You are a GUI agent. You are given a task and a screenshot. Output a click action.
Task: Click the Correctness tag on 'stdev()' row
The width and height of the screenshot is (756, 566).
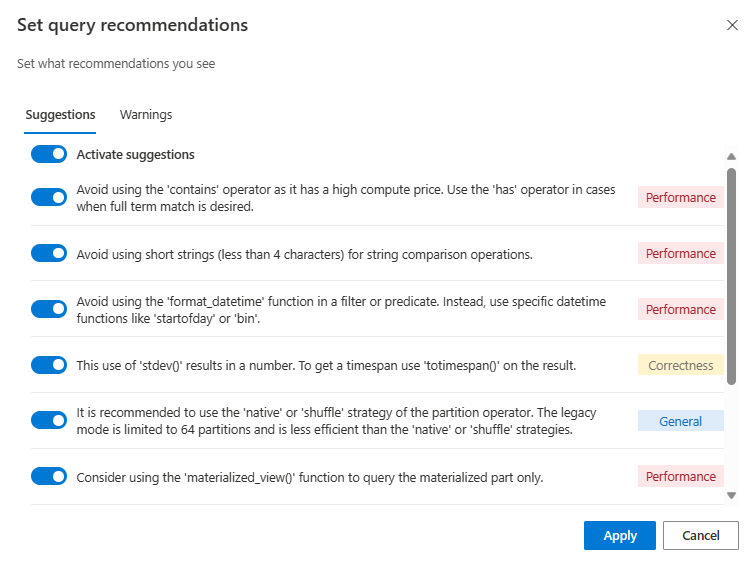[680, 365]
